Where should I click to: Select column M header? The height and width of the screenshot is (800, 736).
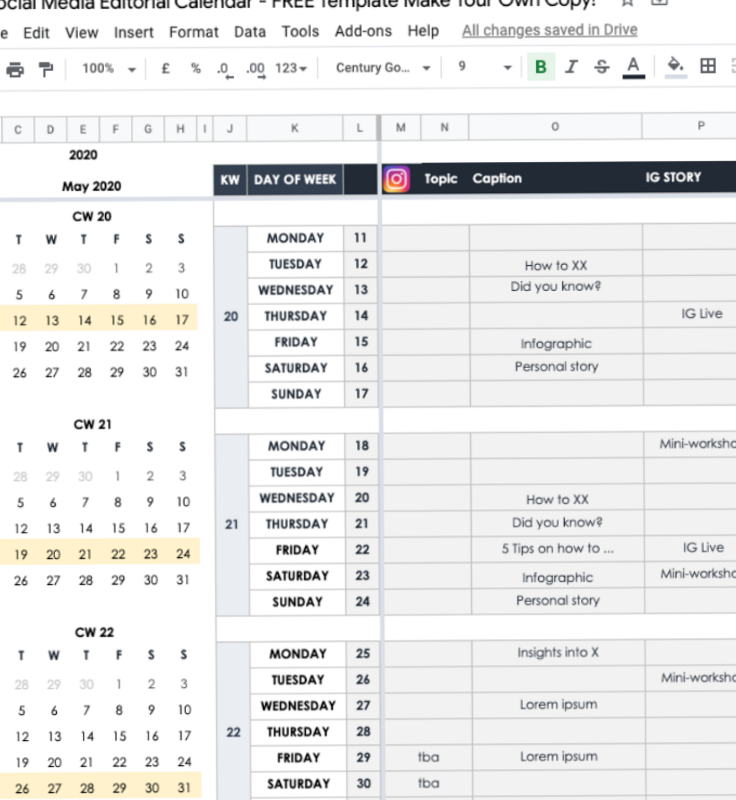point(401,128)
